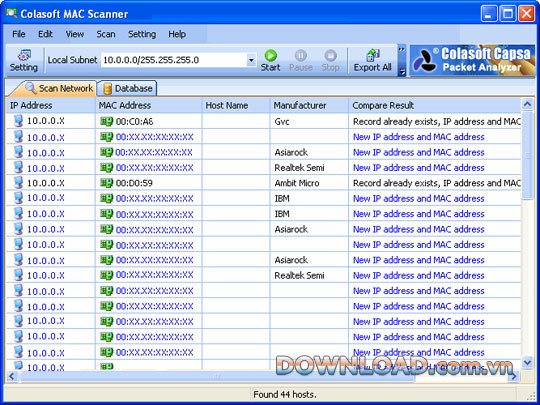540x405 pixels.
Task: Sort by the Compare Result column header
Action: tap(435, 105)
